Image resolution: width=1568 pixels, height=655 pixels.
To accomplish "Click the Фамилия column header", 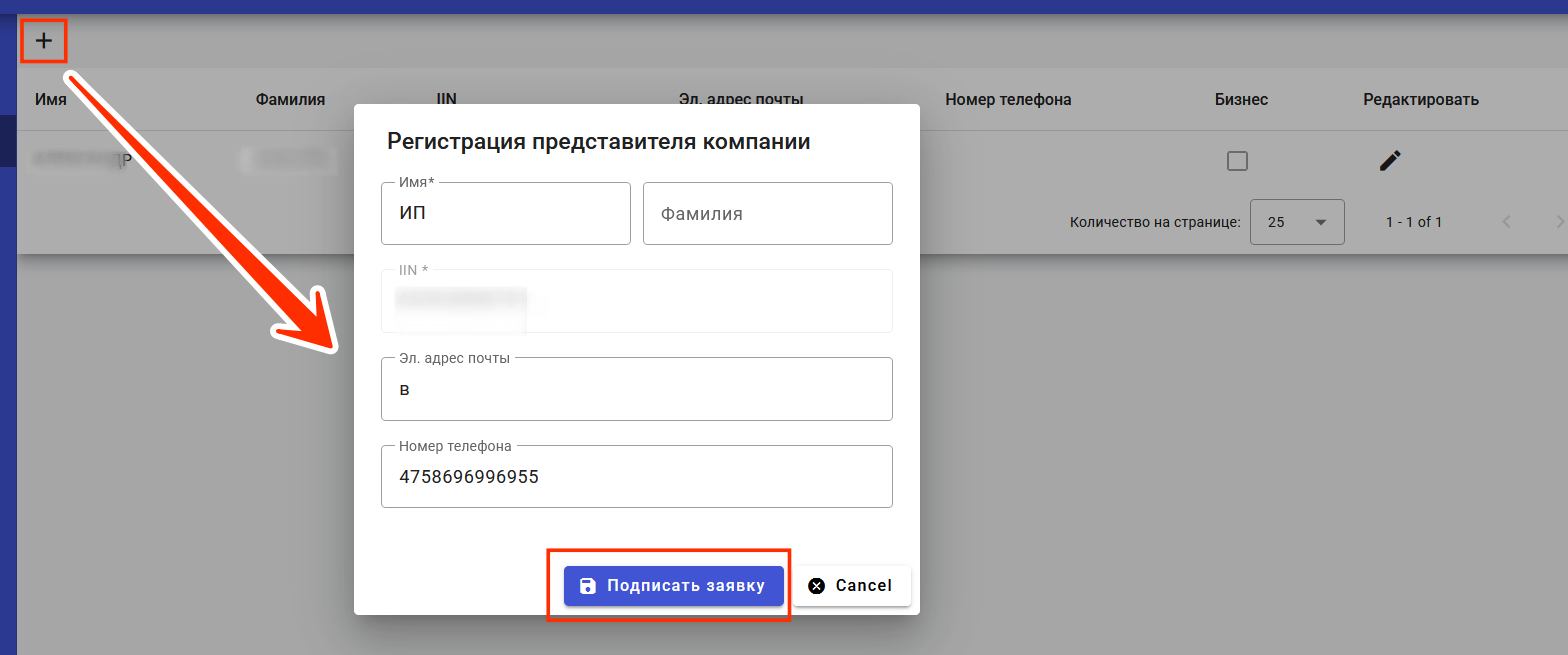I will (290, 99).
